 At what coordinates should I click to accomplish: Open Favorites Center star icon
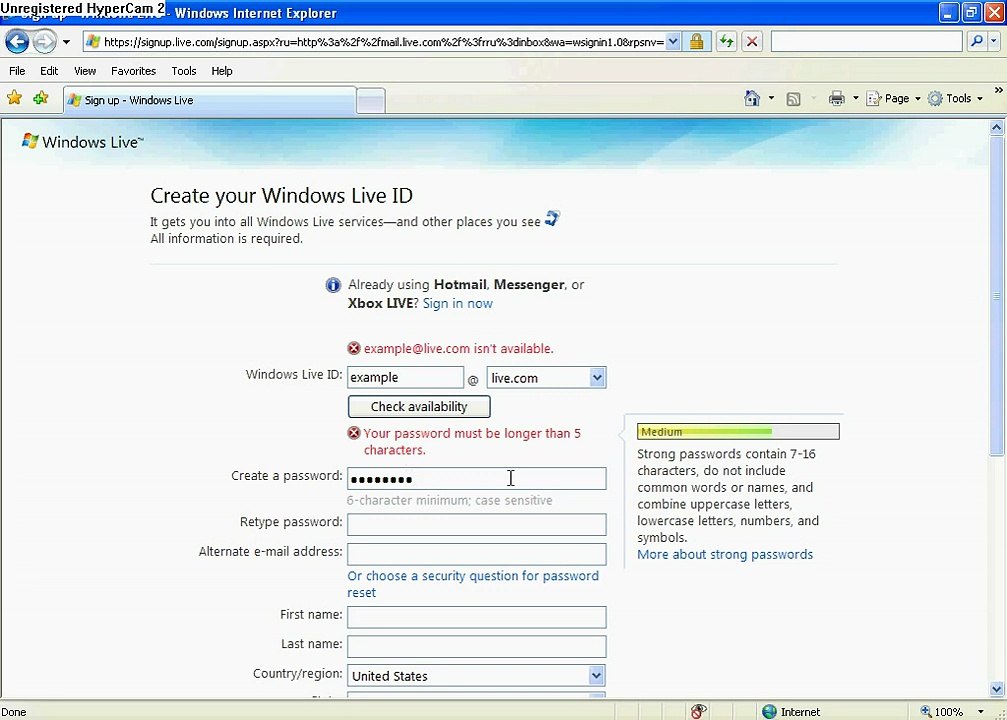pyautogui.click(x=14, y=98)
